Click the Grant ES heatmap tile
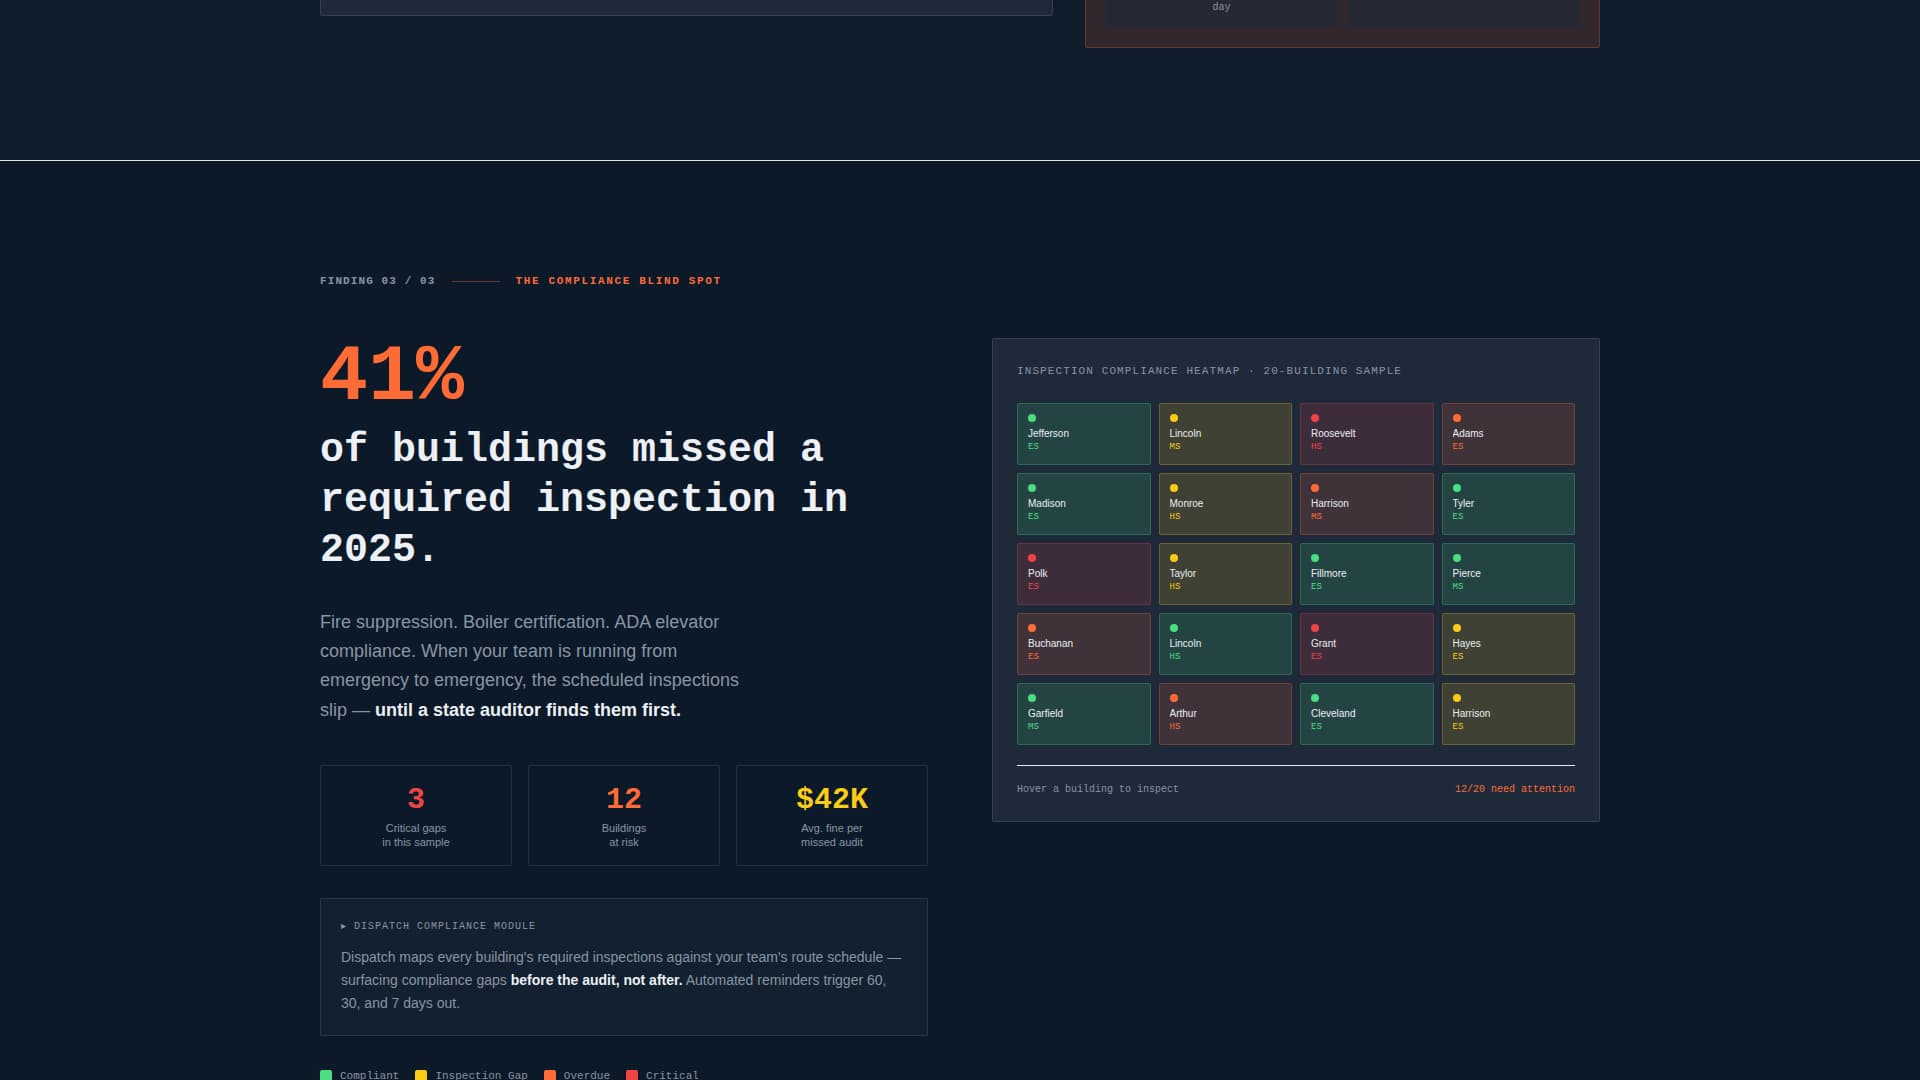 [1366, 644]
